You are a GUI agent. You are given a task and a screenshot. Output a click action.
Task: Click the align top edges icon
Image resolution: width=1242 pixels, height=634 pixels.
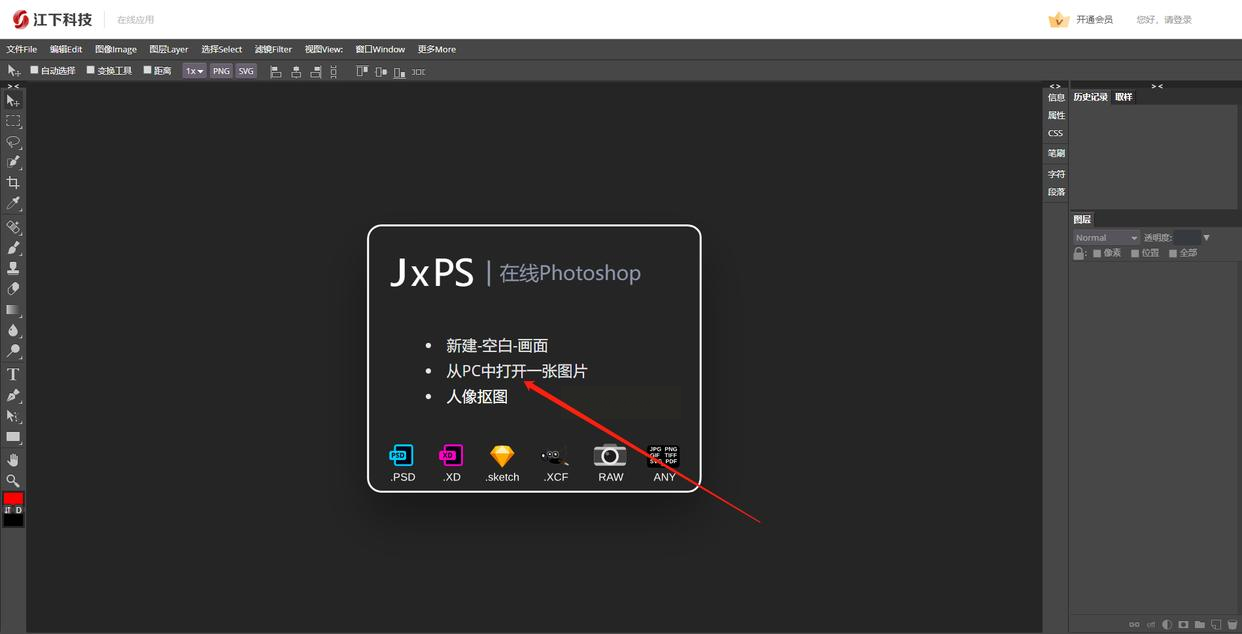pos(362,72)
